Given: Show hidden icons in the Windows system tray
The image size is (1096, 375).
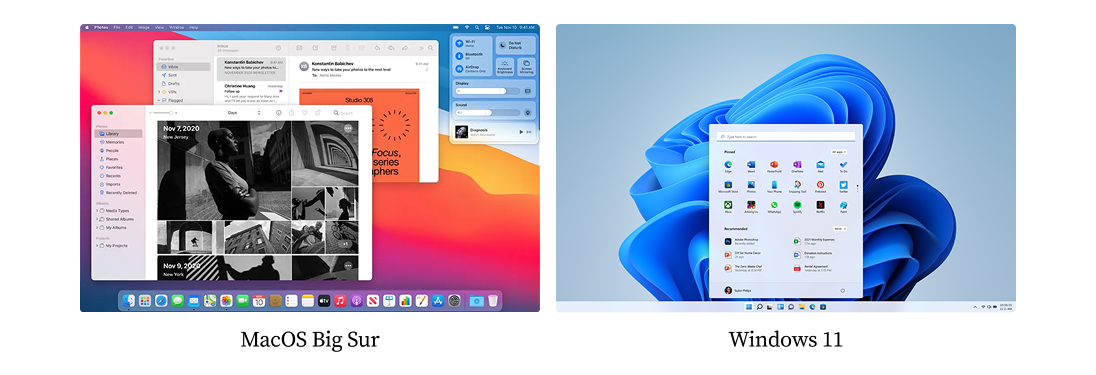Looking at the screenshot, I should [x=975, y=306].
